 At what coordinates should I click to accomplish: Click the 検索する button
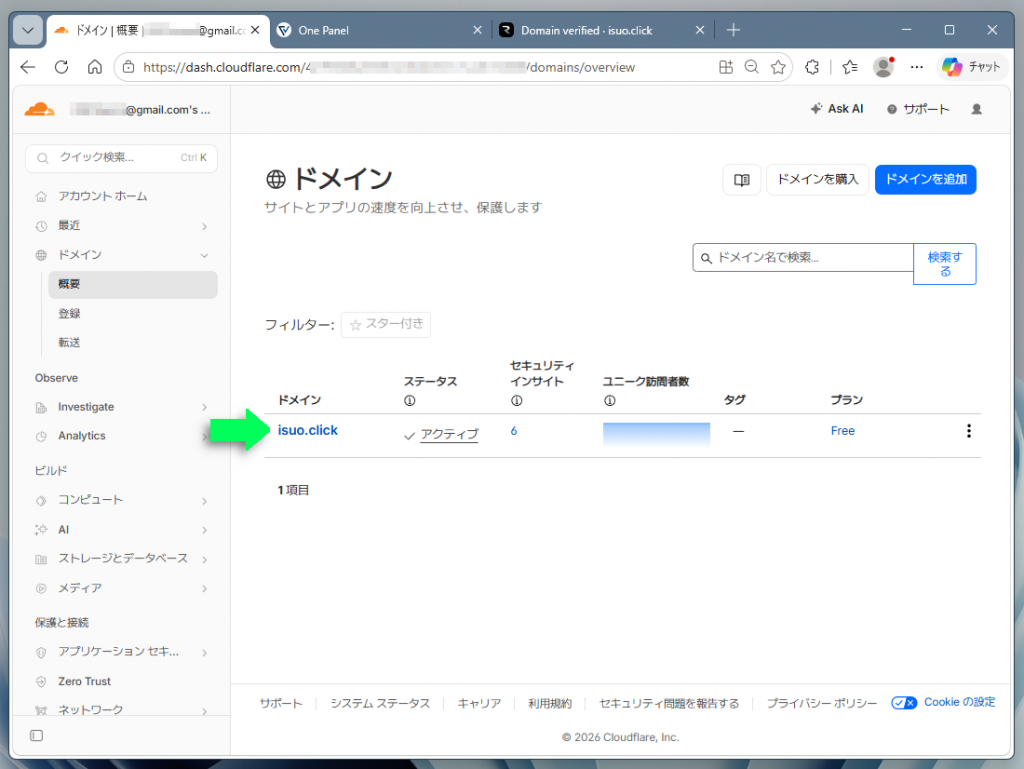(944, 264)
